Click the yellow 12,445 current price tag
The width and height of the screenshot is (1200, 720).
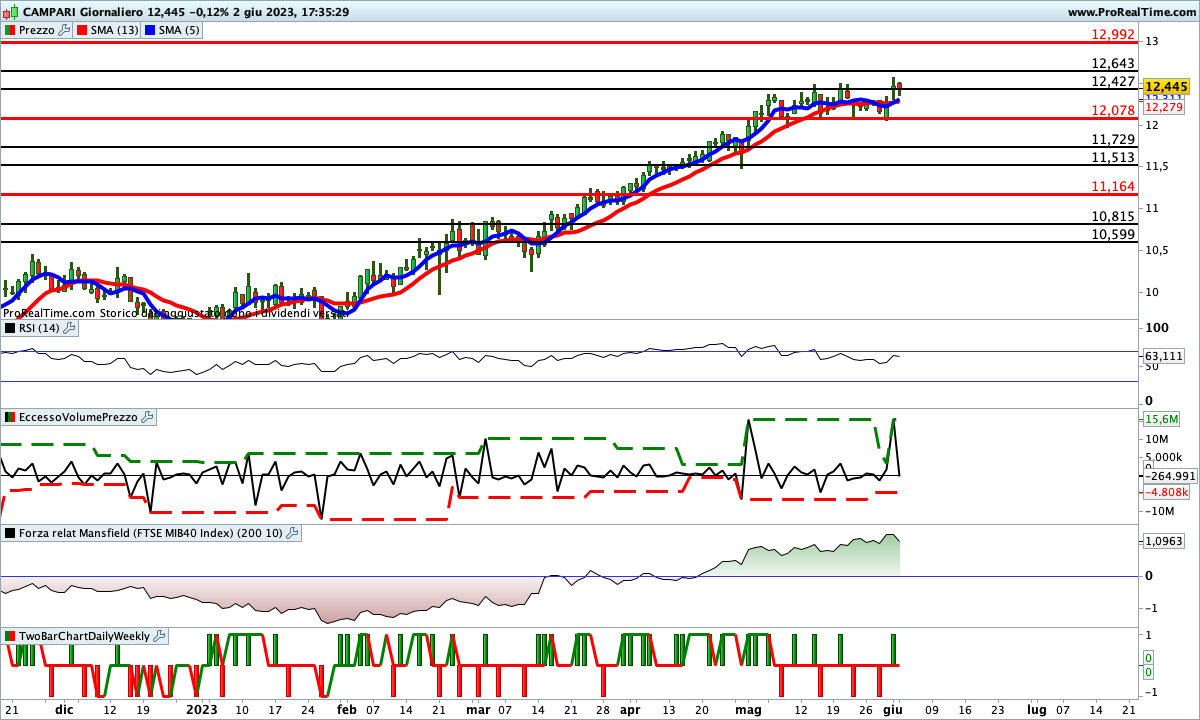pyautogui.click(x=1168, y=87)
